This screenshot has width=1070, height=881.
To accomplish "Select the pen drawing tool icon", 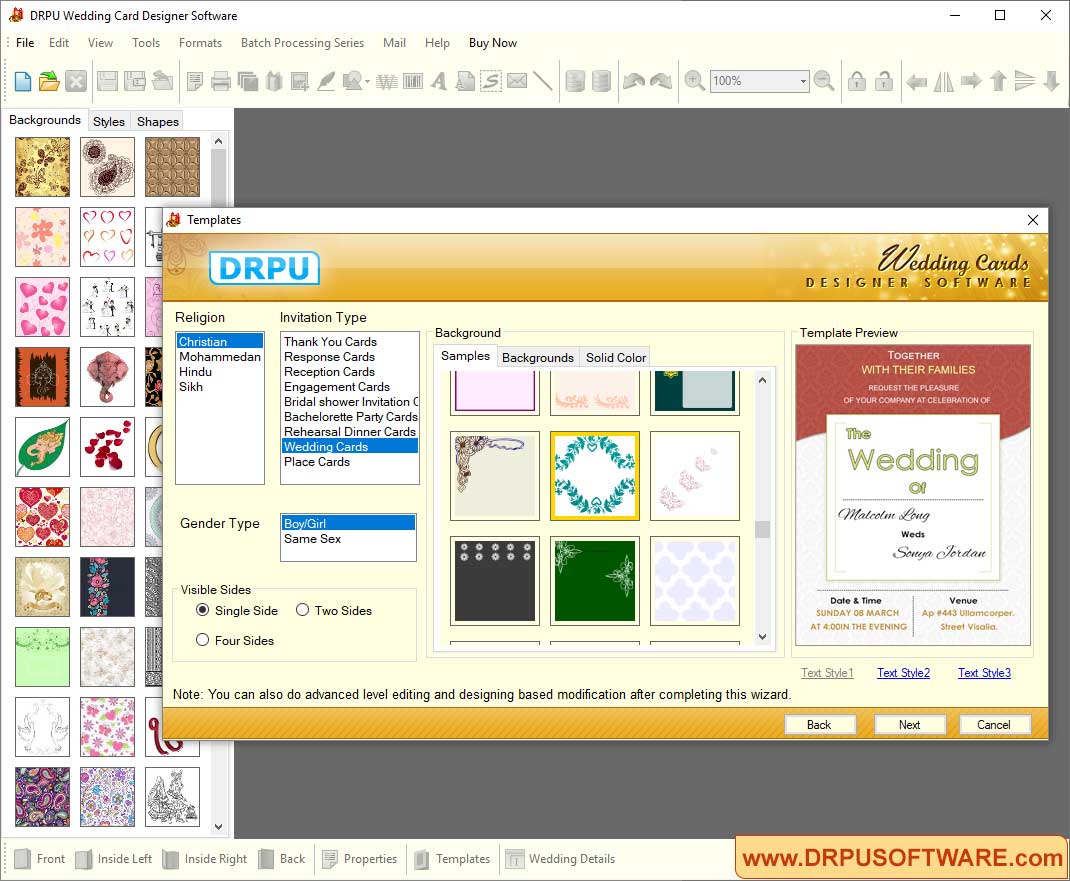I will [326, 81].
